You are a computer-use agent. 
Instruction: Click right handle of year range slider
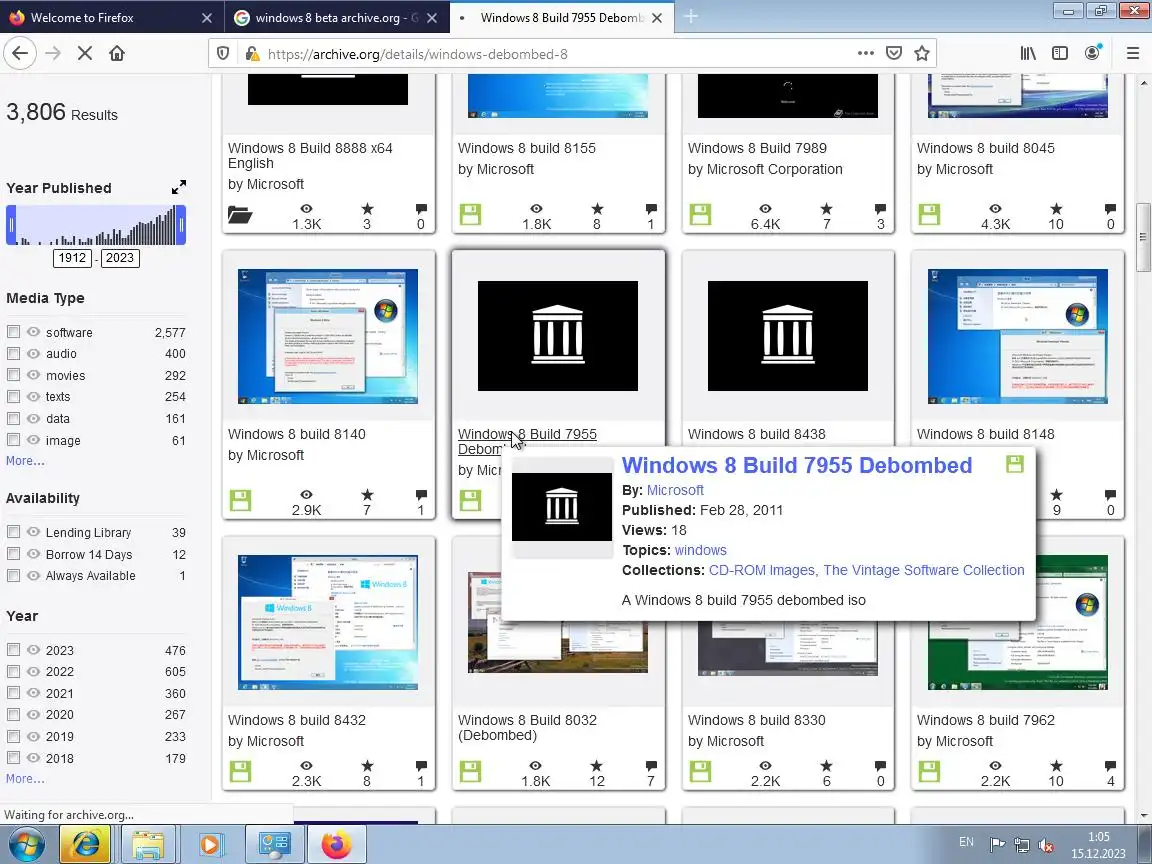[181, 225]
